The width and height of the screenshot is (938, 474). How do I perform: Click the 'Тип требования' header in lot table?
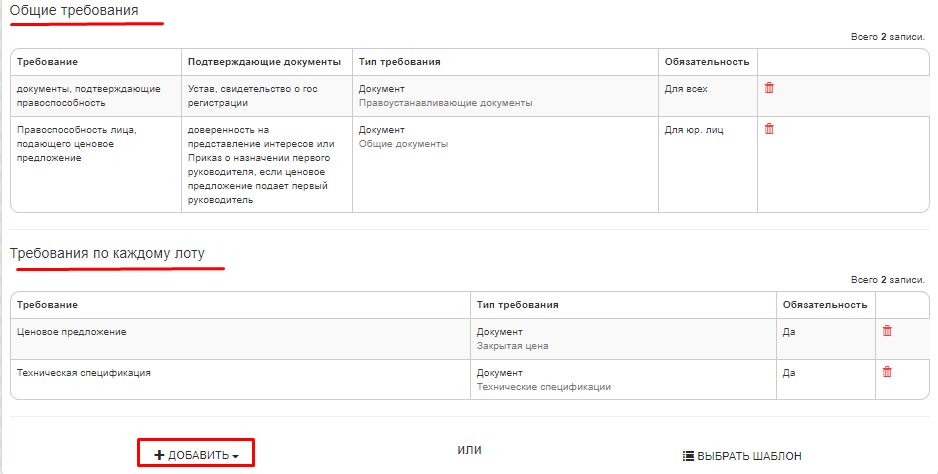pyautogui.click(x=517, y=304)
